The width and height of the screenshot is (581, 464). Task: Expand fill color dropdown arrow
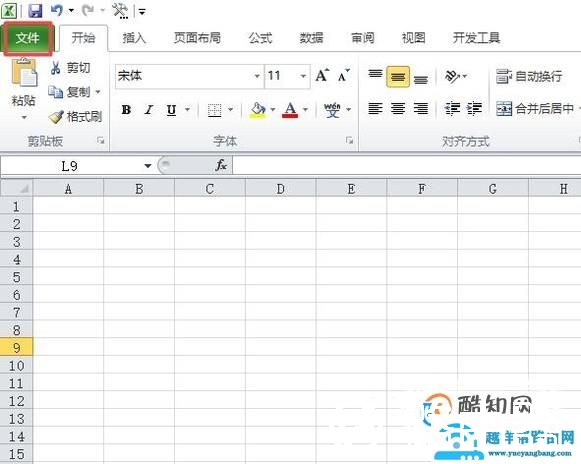273,109
